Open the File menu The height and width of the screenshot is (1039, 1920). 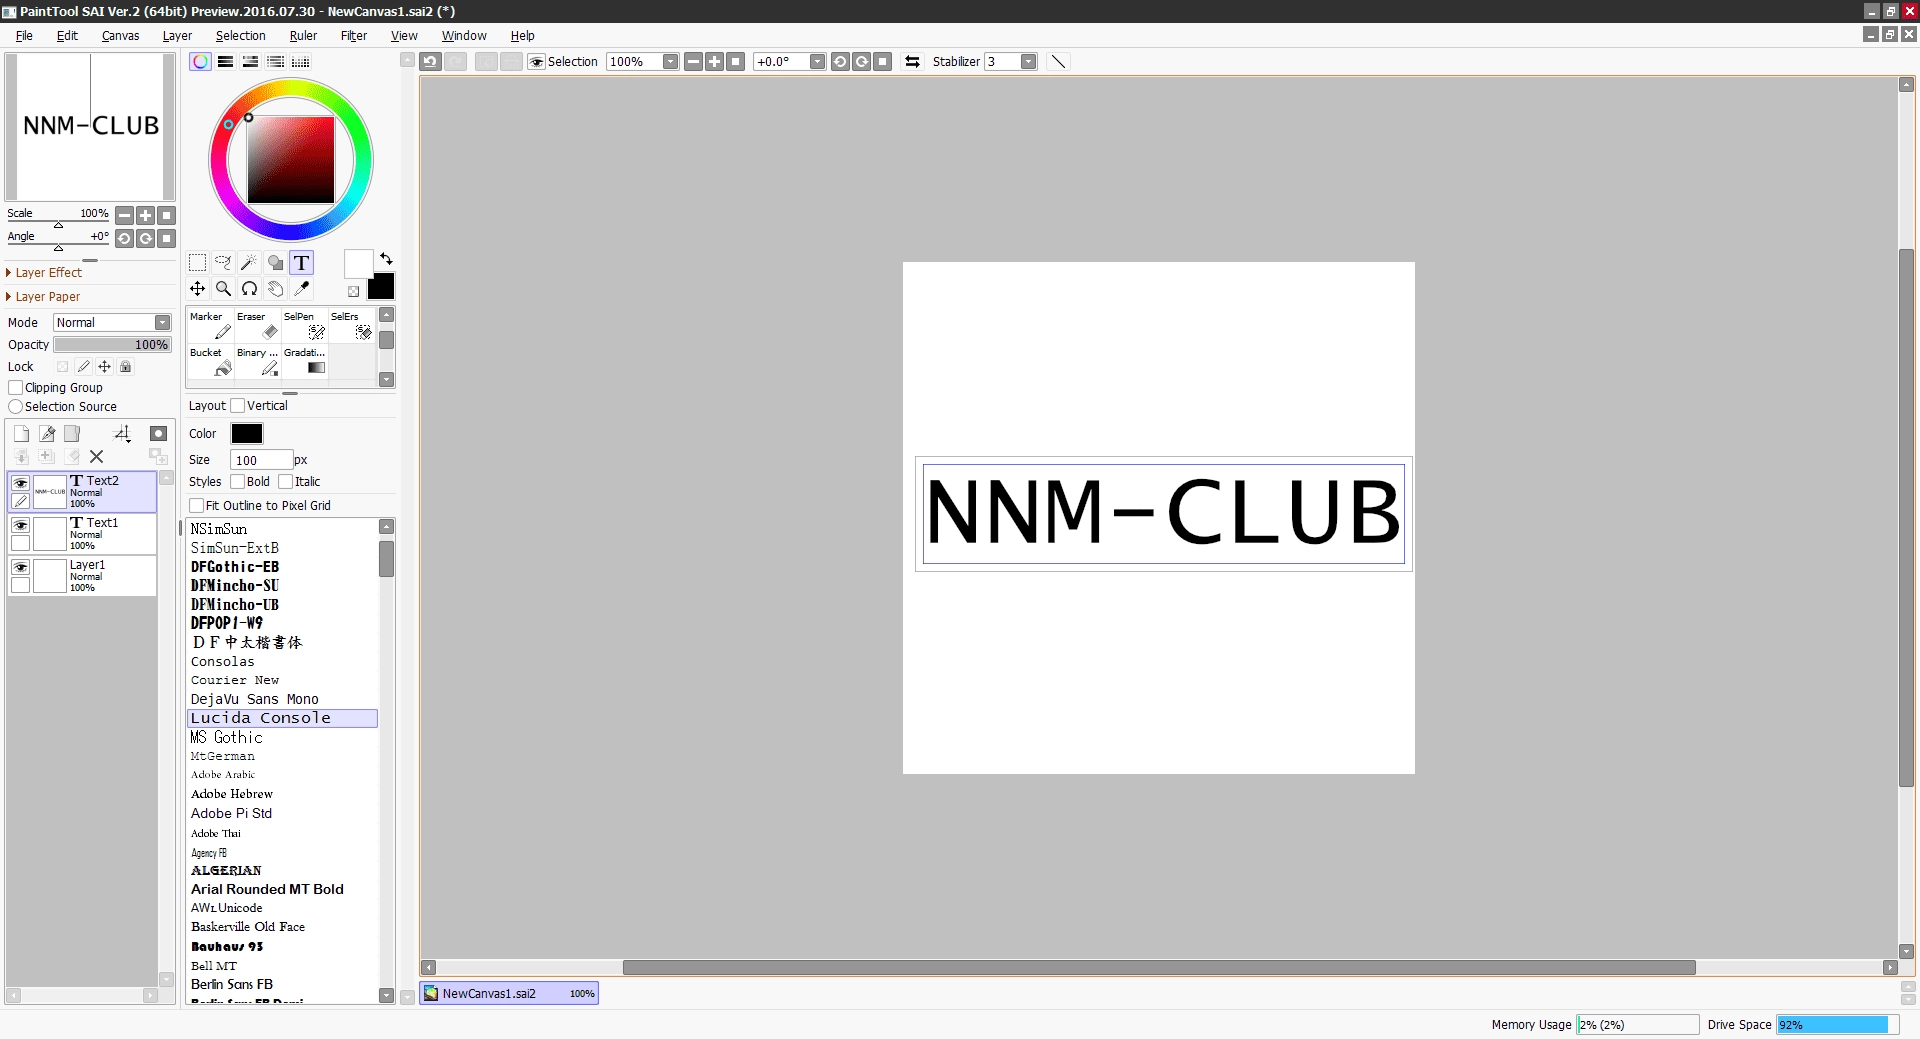click(x=24, y=36)
